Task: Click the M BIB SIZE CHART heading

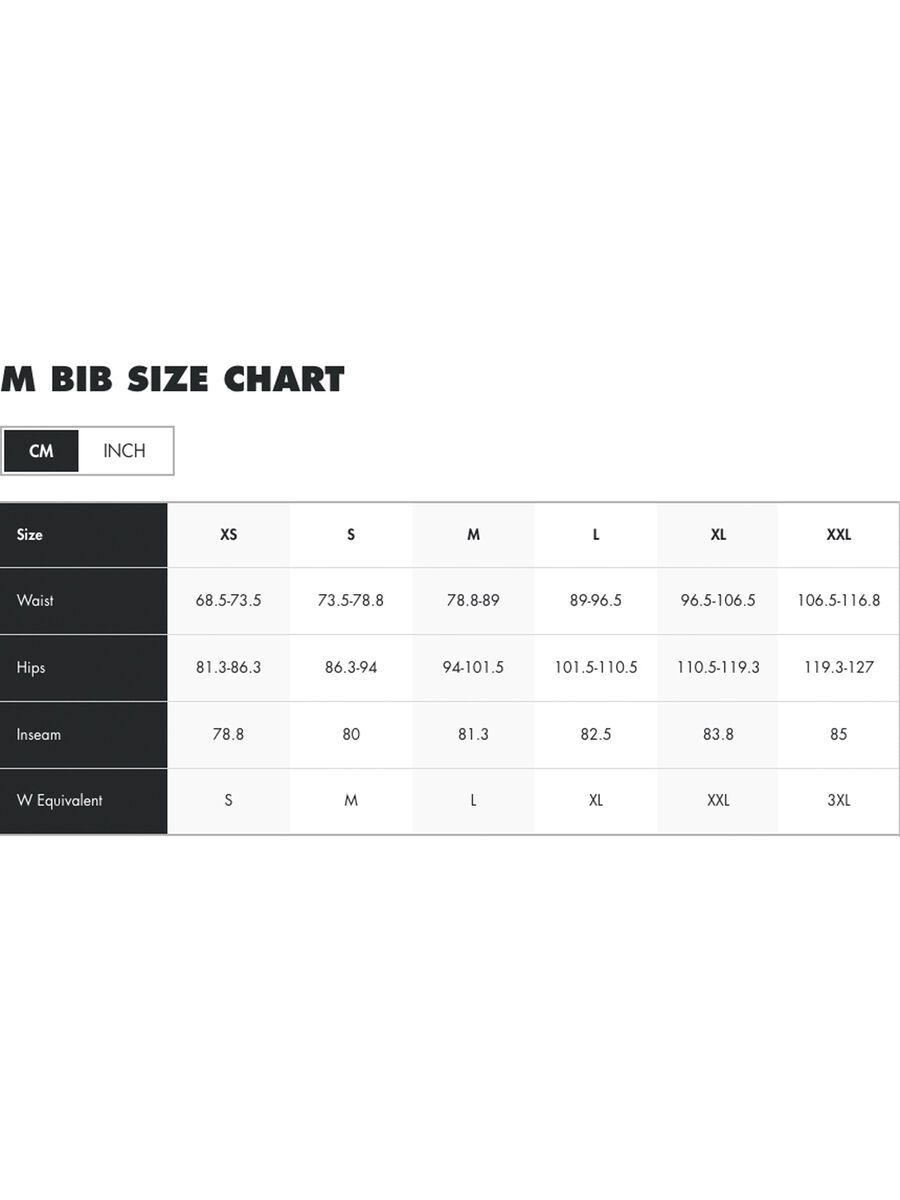Action: (x=173, y=380)
